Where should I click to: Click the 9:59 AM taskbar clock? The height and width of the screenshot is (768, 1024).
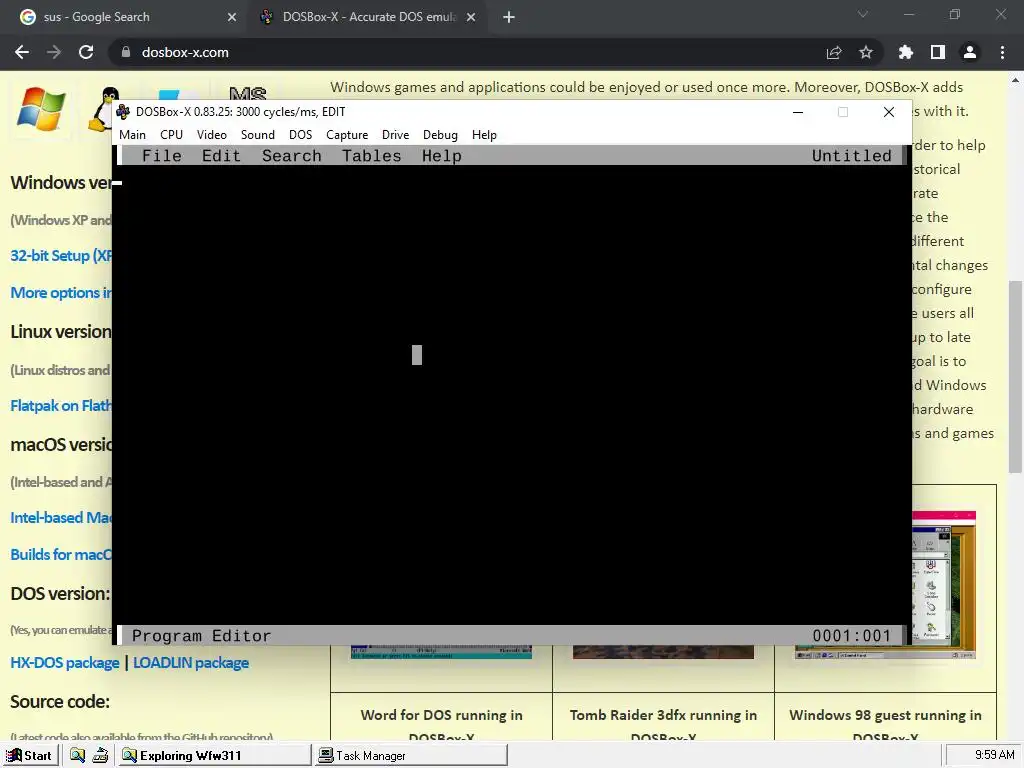point(994,755)
